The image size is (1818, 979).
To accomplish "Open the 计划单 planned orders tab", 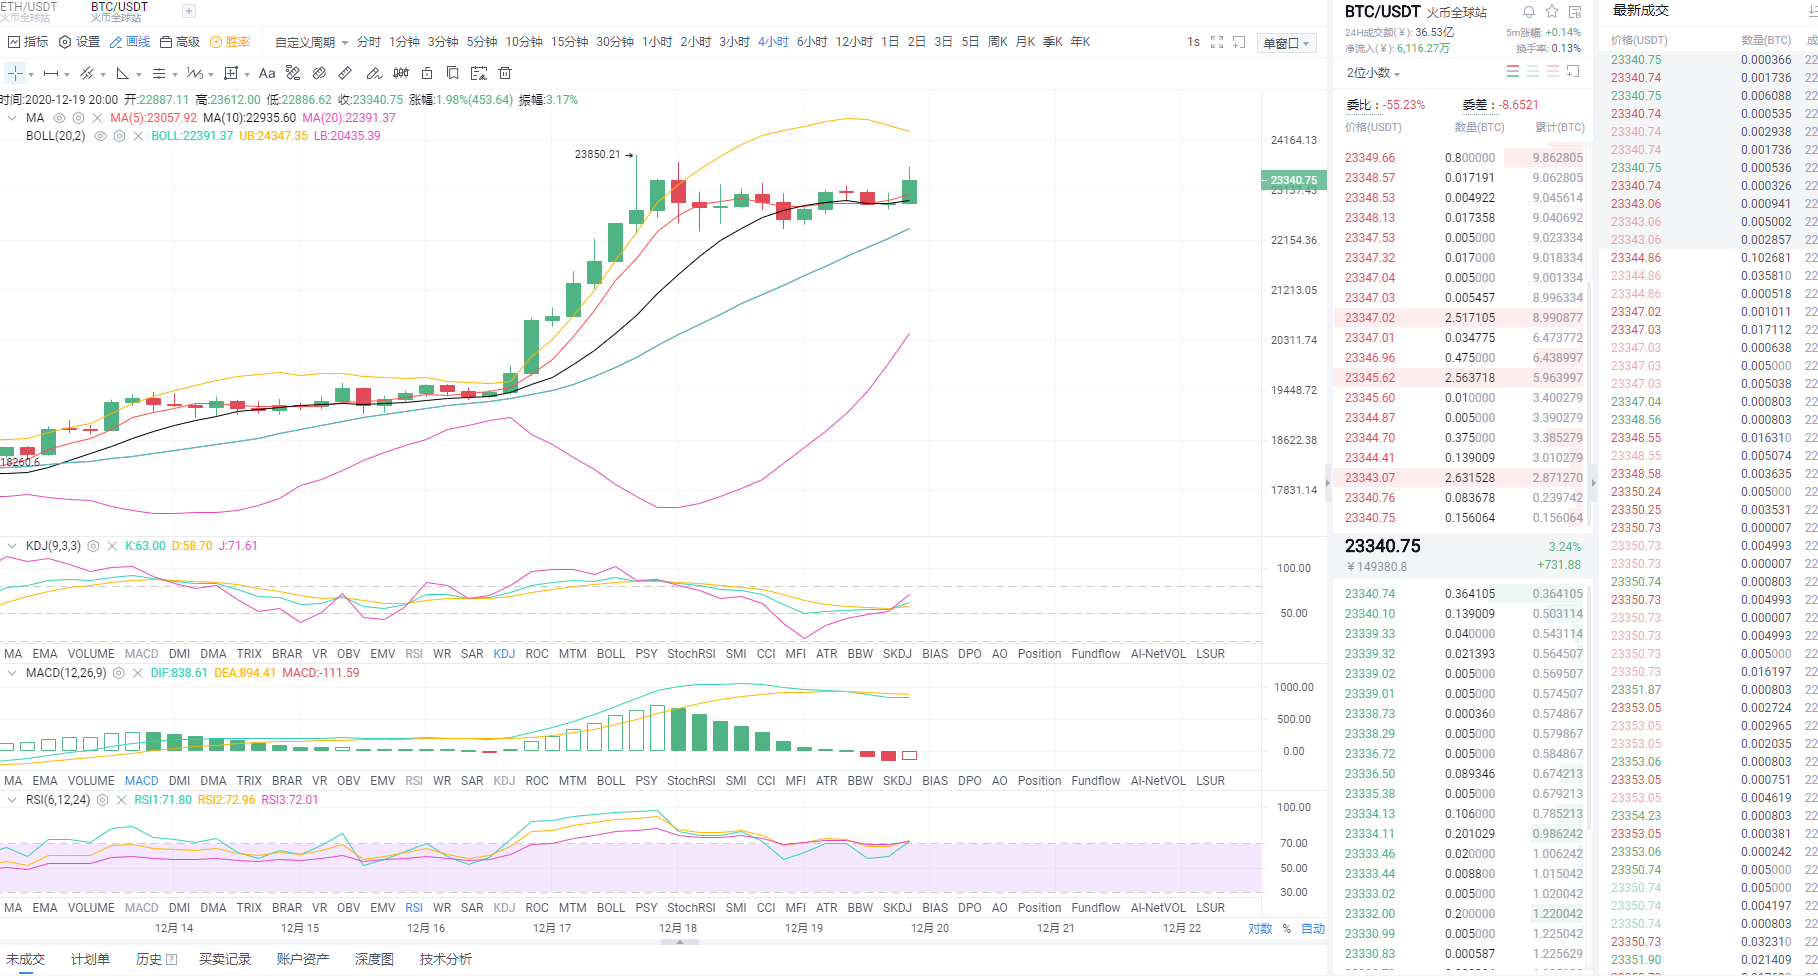I will tap(90, 959).
